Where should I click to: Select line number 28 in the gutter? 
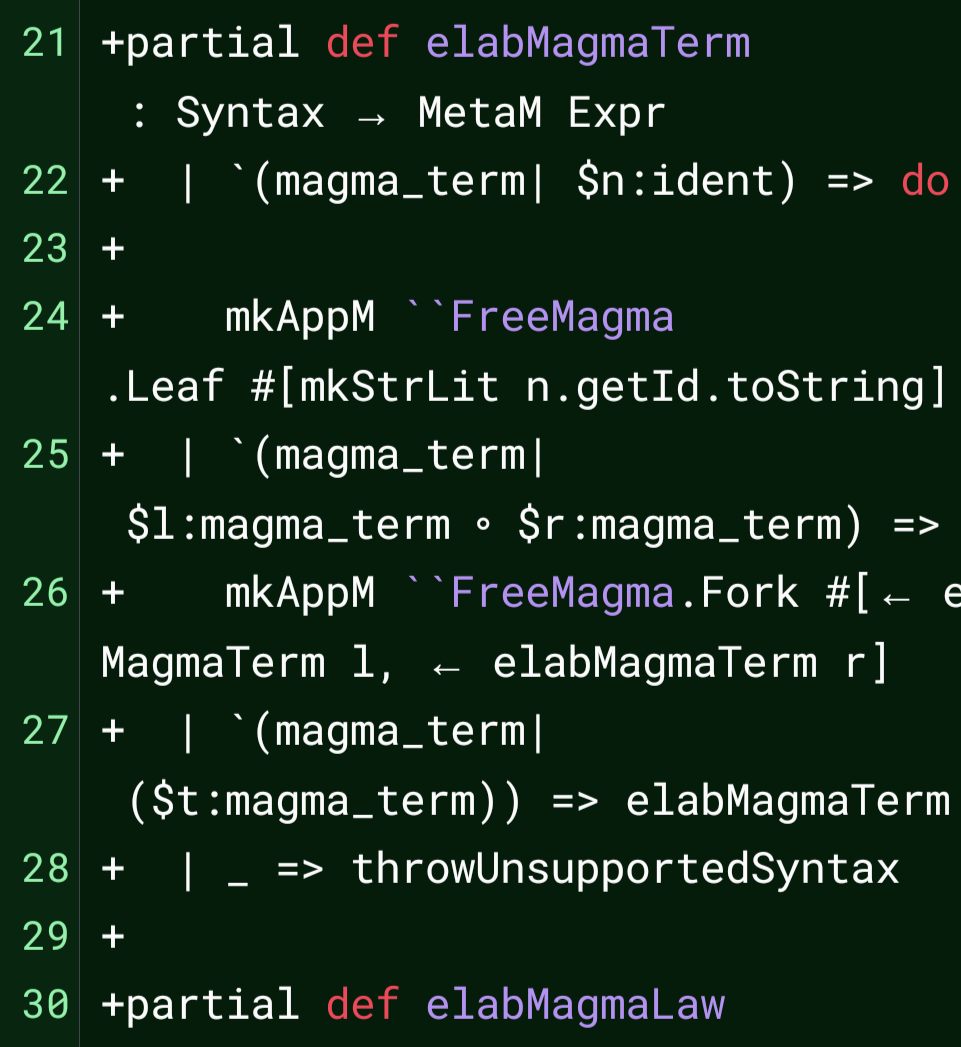point(44,869)
